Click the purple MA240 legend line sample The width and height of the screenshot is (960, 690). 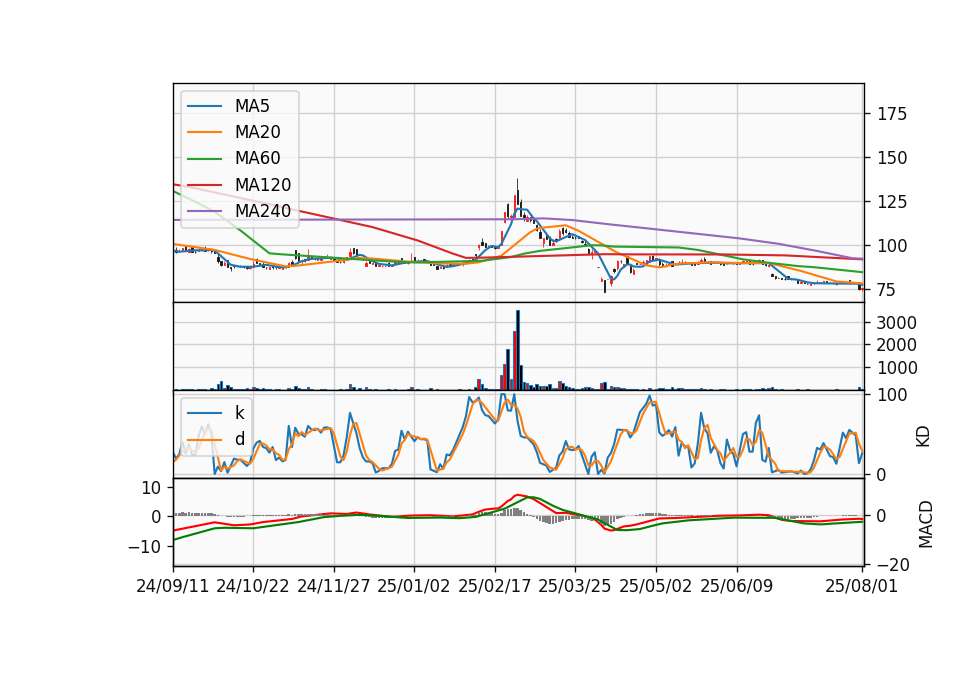(204, 211)
